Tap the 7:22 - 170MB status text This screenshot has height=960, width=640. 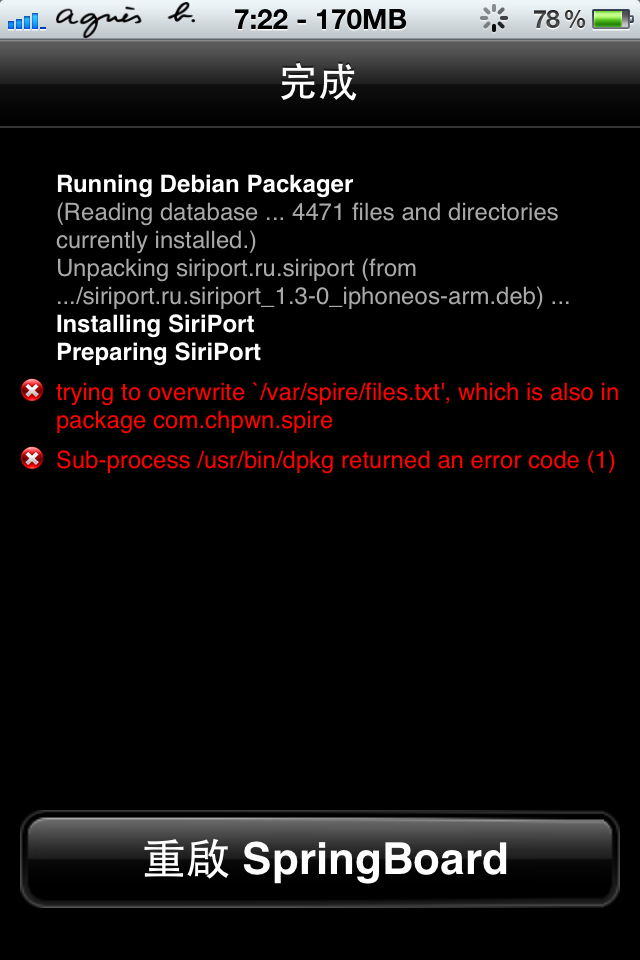tap(320, 19)
